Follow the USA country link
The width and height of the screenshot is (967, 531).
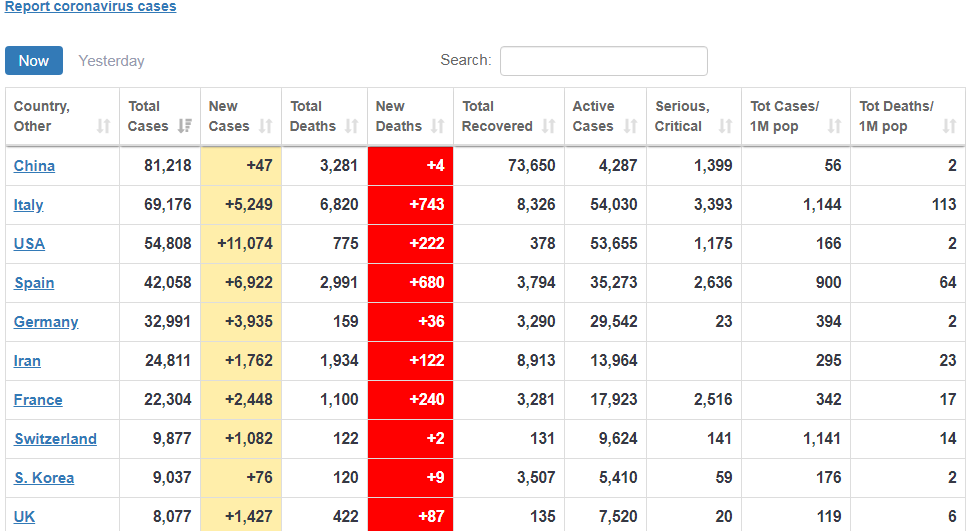tap(29, 244)
